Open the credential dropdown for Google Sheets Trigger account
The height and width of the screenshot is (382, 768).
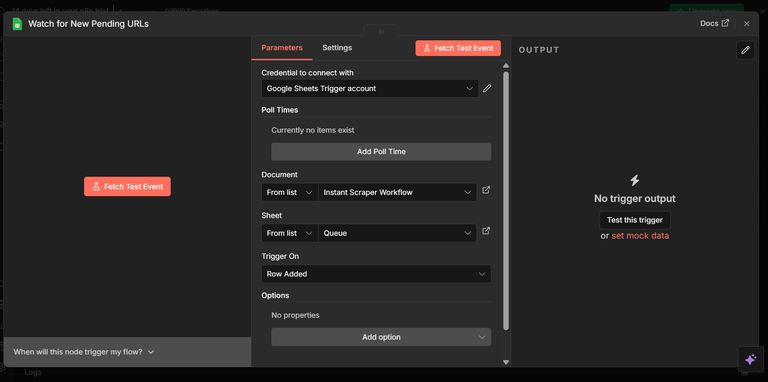click(x=370, y=89)
